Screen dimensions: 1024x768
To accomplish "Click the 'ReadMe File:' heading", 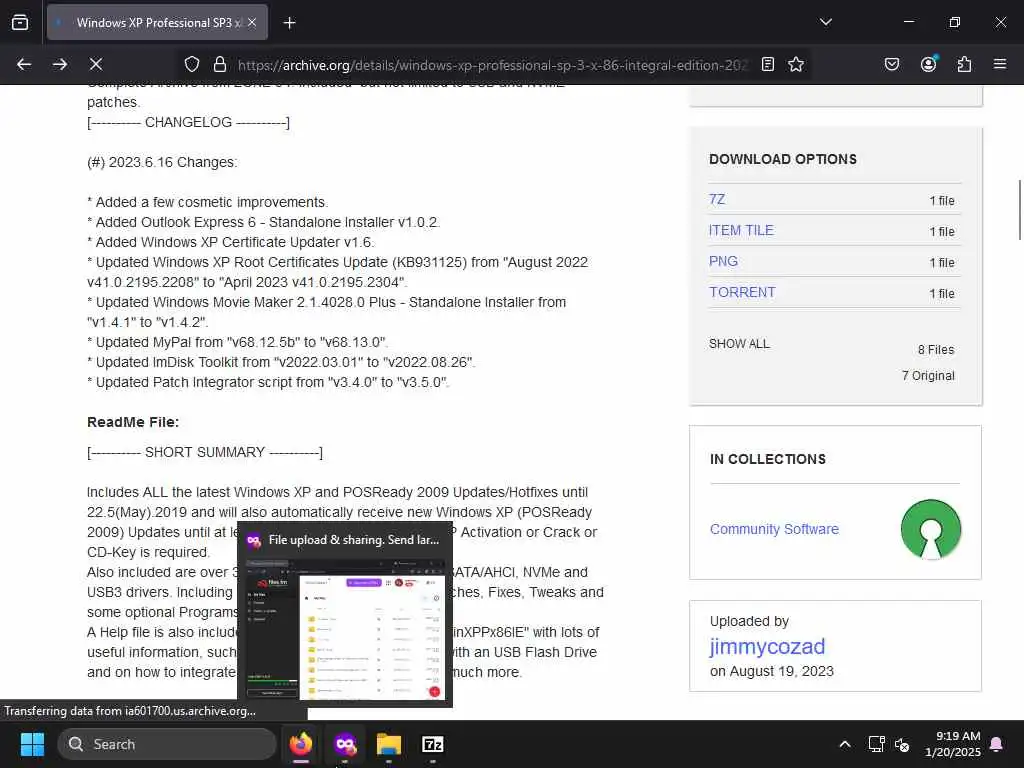I will coord(133,422).
